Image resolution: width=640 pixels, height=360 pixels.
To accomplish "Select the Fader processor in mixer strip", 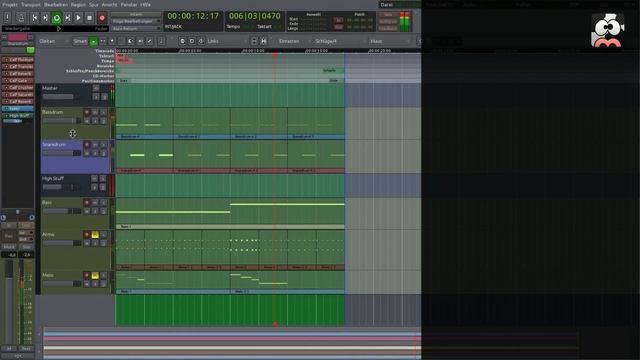I will pos(18,109).
